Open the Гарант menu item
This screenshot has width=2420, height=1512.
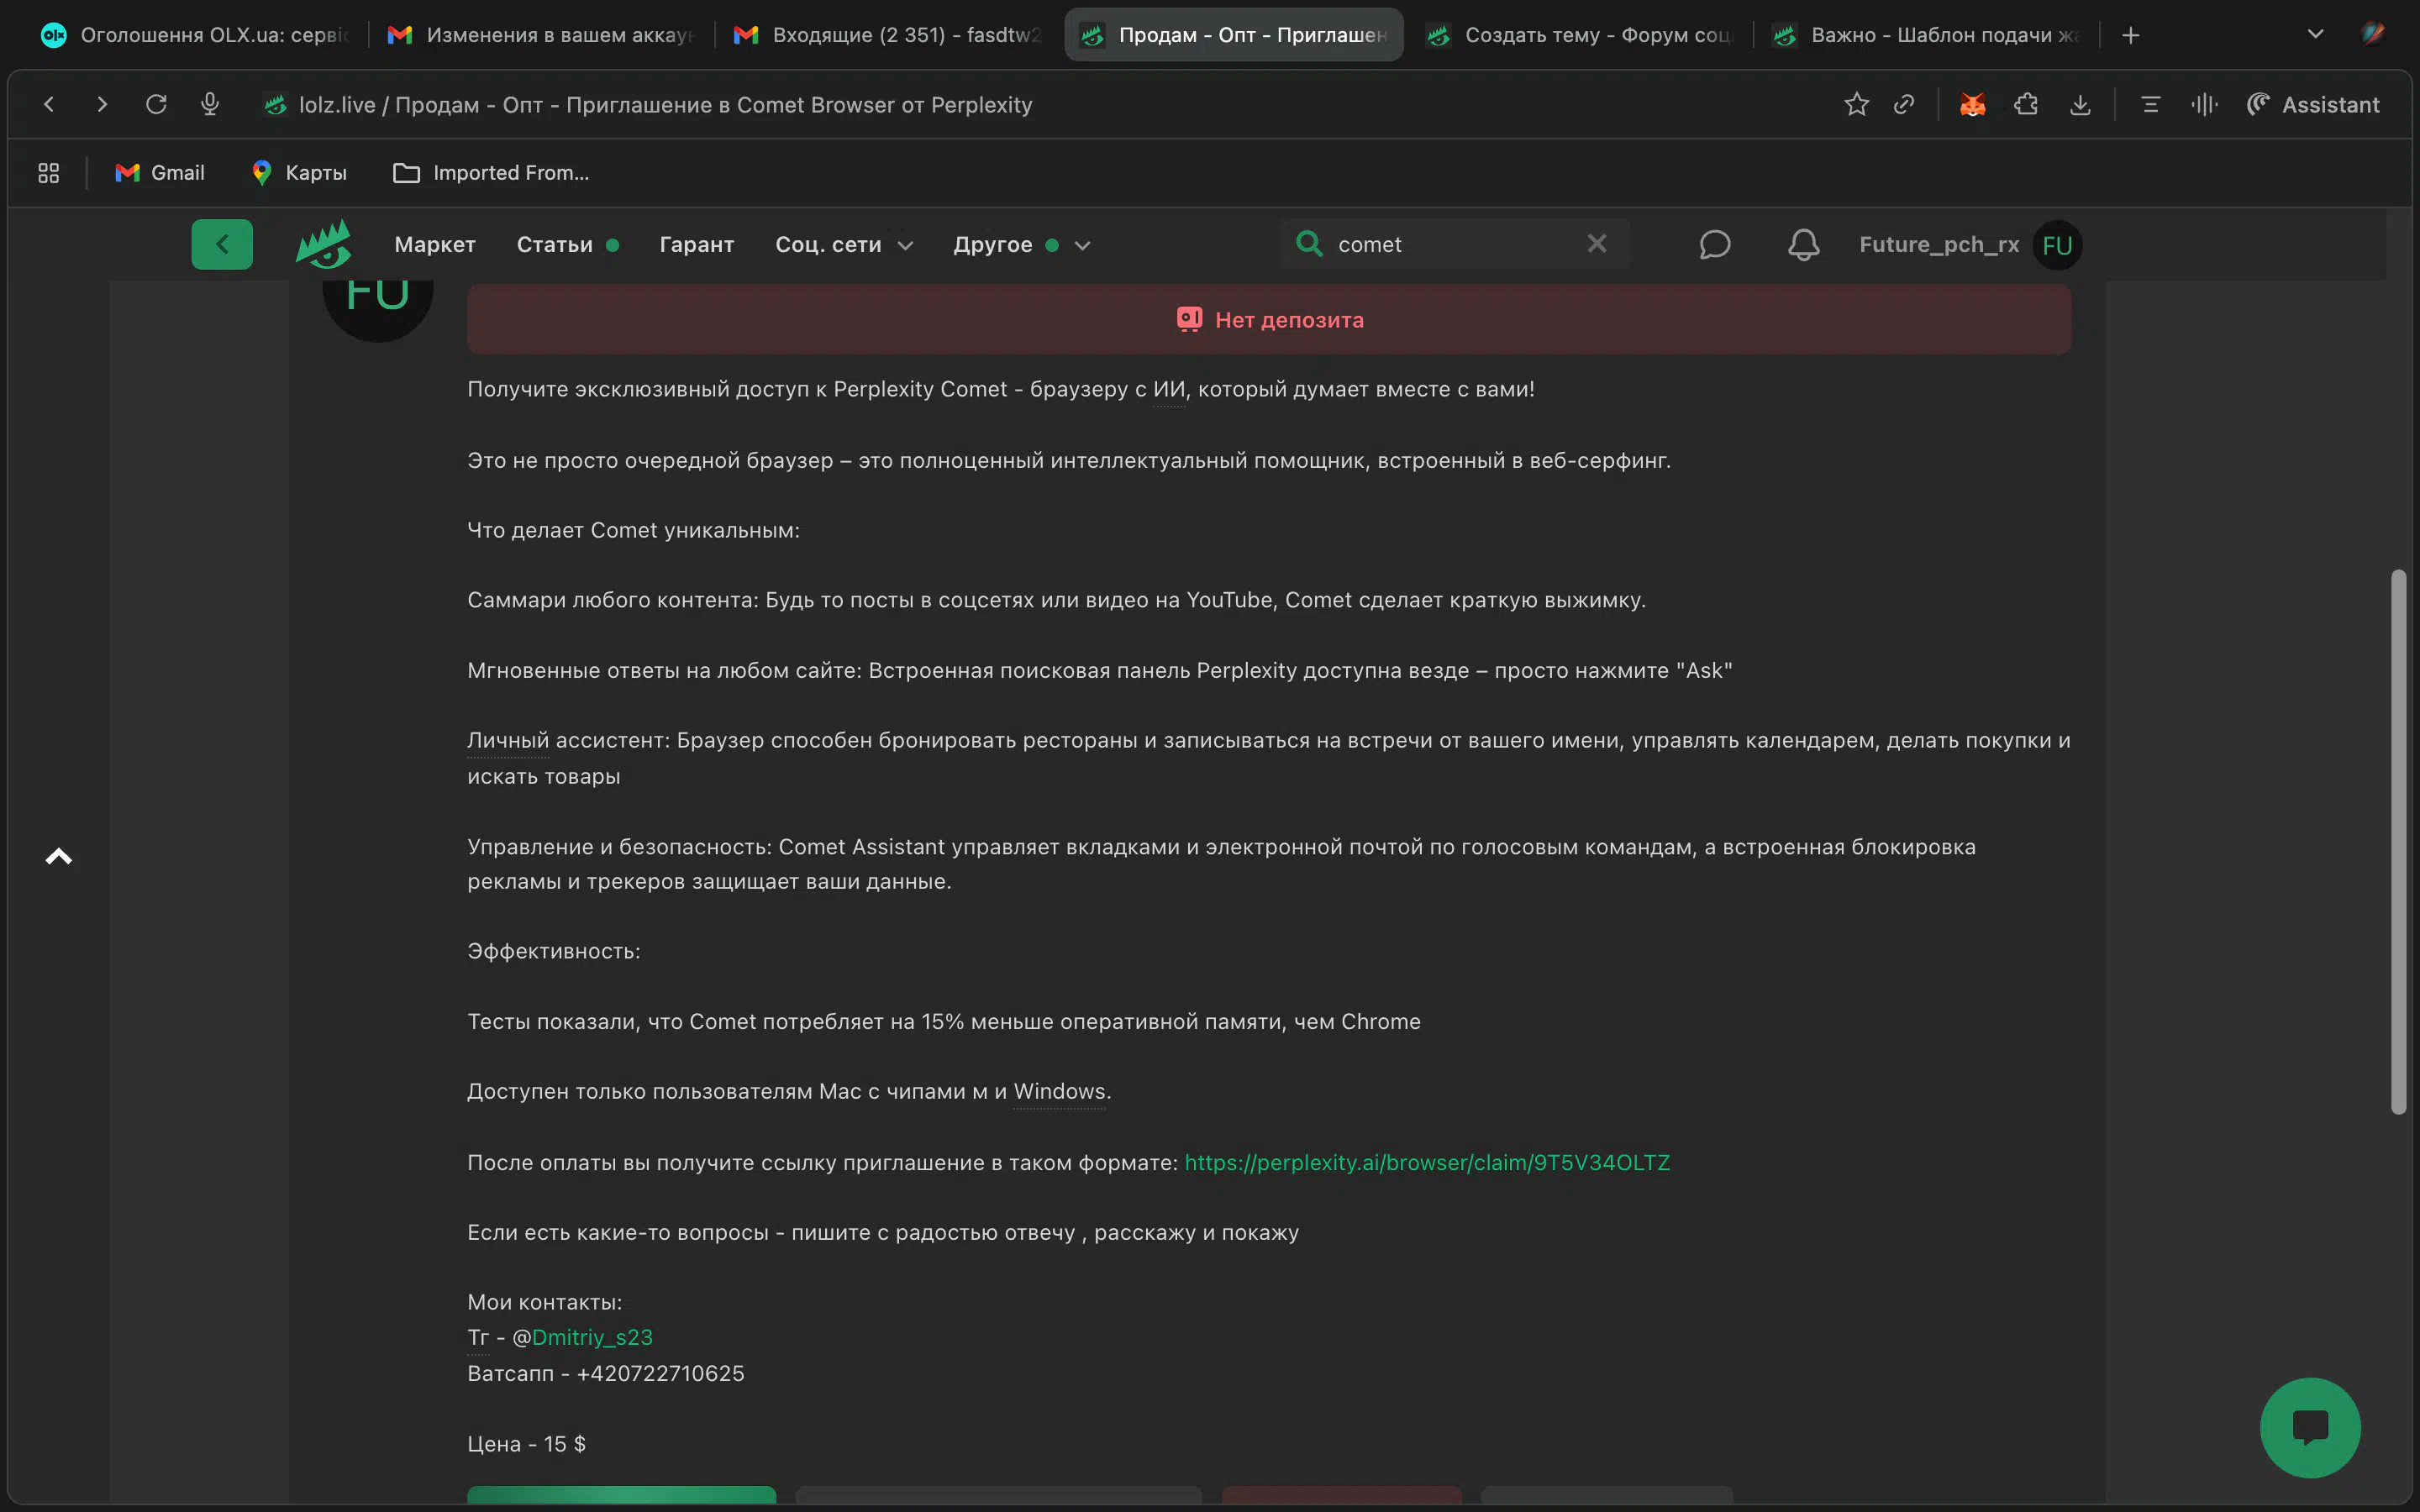(697, 244)
